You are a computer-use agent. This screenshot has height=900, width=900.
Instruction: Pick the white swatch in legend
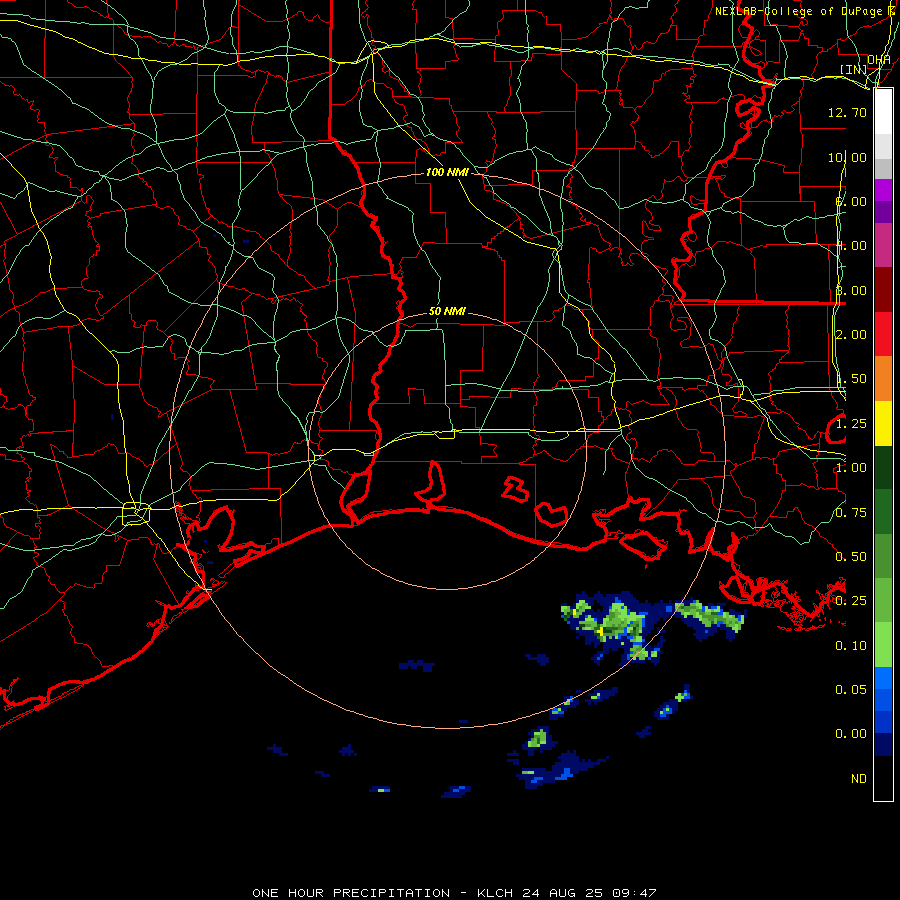(x=883, y=112)
